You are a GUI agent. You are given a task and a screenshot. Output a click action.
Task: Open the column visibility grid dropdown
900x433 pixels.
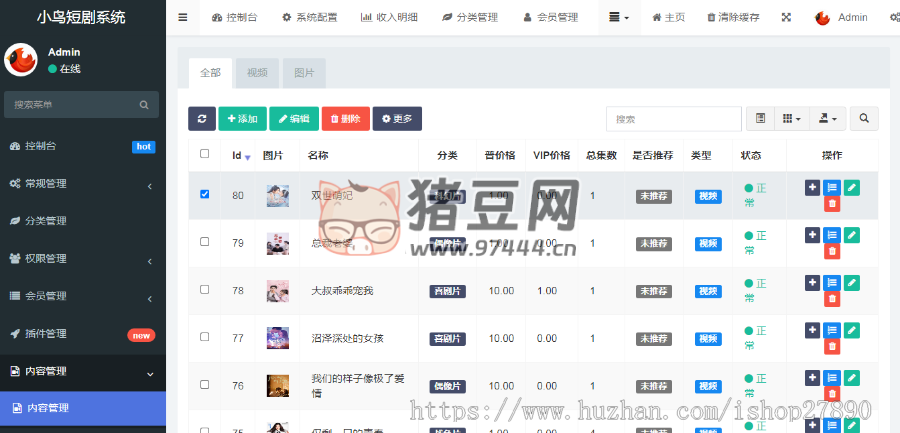791,119
